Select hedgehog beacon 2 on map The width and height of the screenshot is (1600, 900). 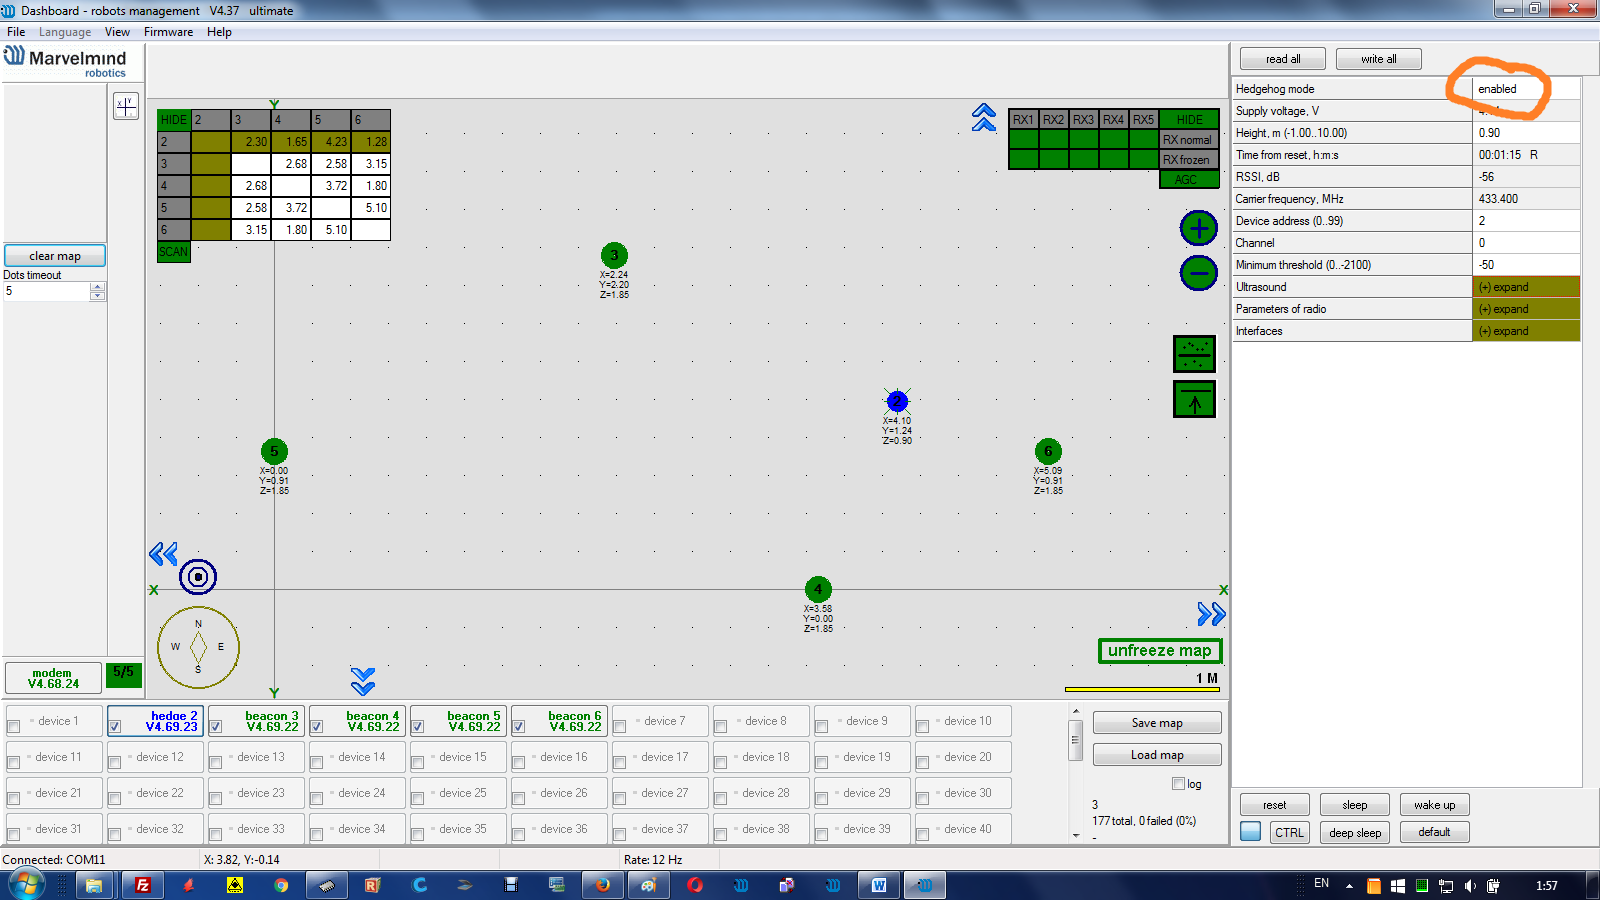897,401
